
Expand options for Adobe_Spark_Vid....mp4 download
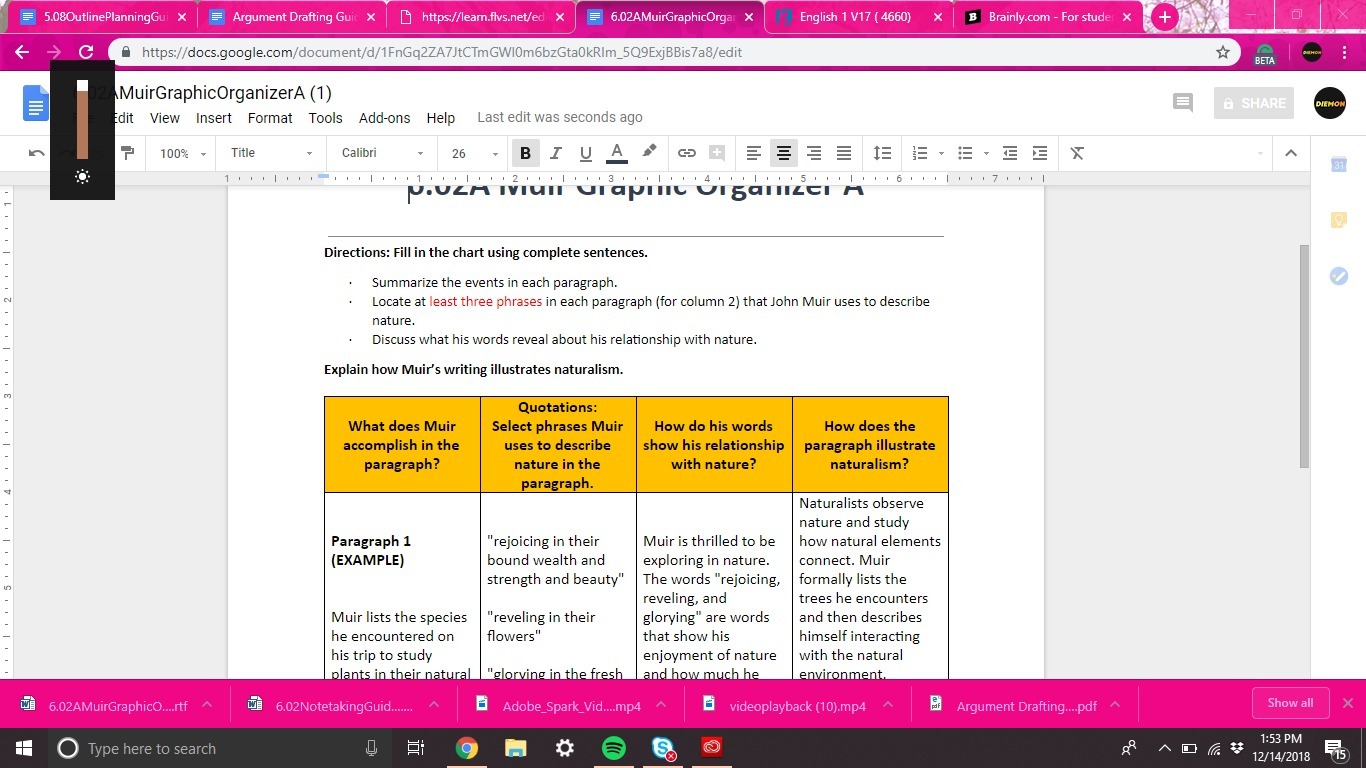coord(660,704)
